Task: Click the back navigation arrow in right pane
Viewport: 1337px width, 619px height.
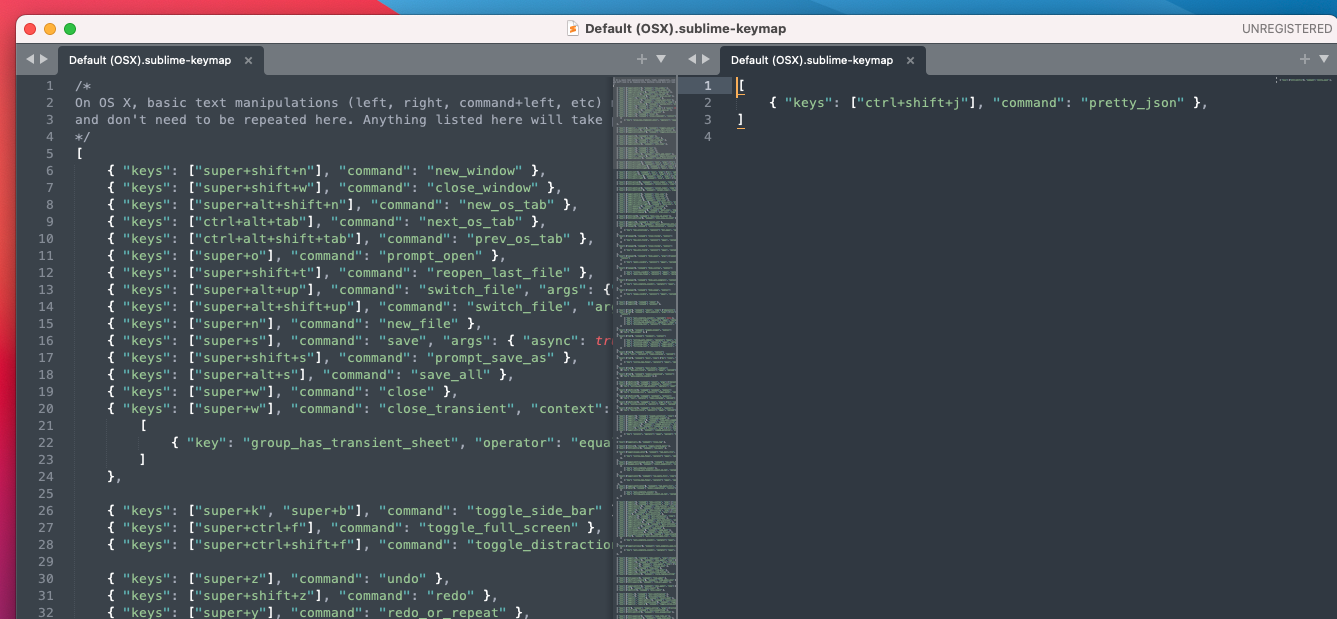Action: (x=691, y=59)
